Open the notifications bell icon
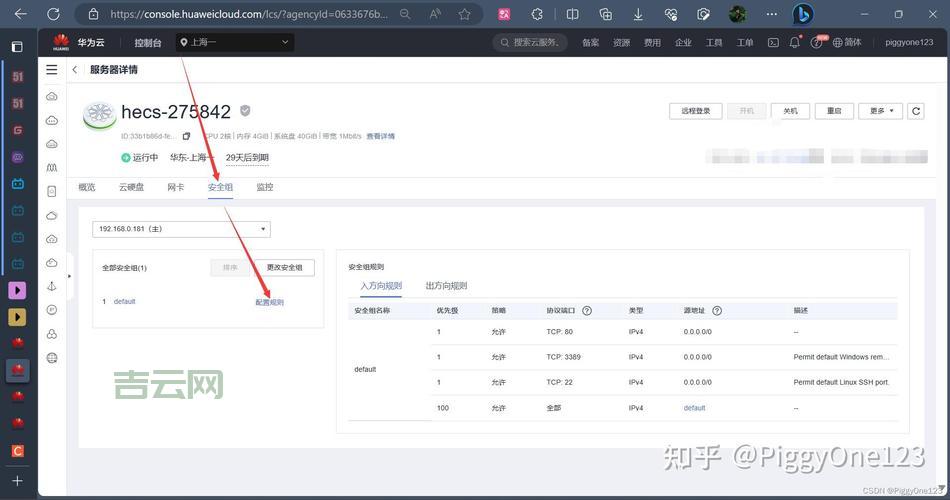Viewport: 950px width, 500px height. coord(795,42)
